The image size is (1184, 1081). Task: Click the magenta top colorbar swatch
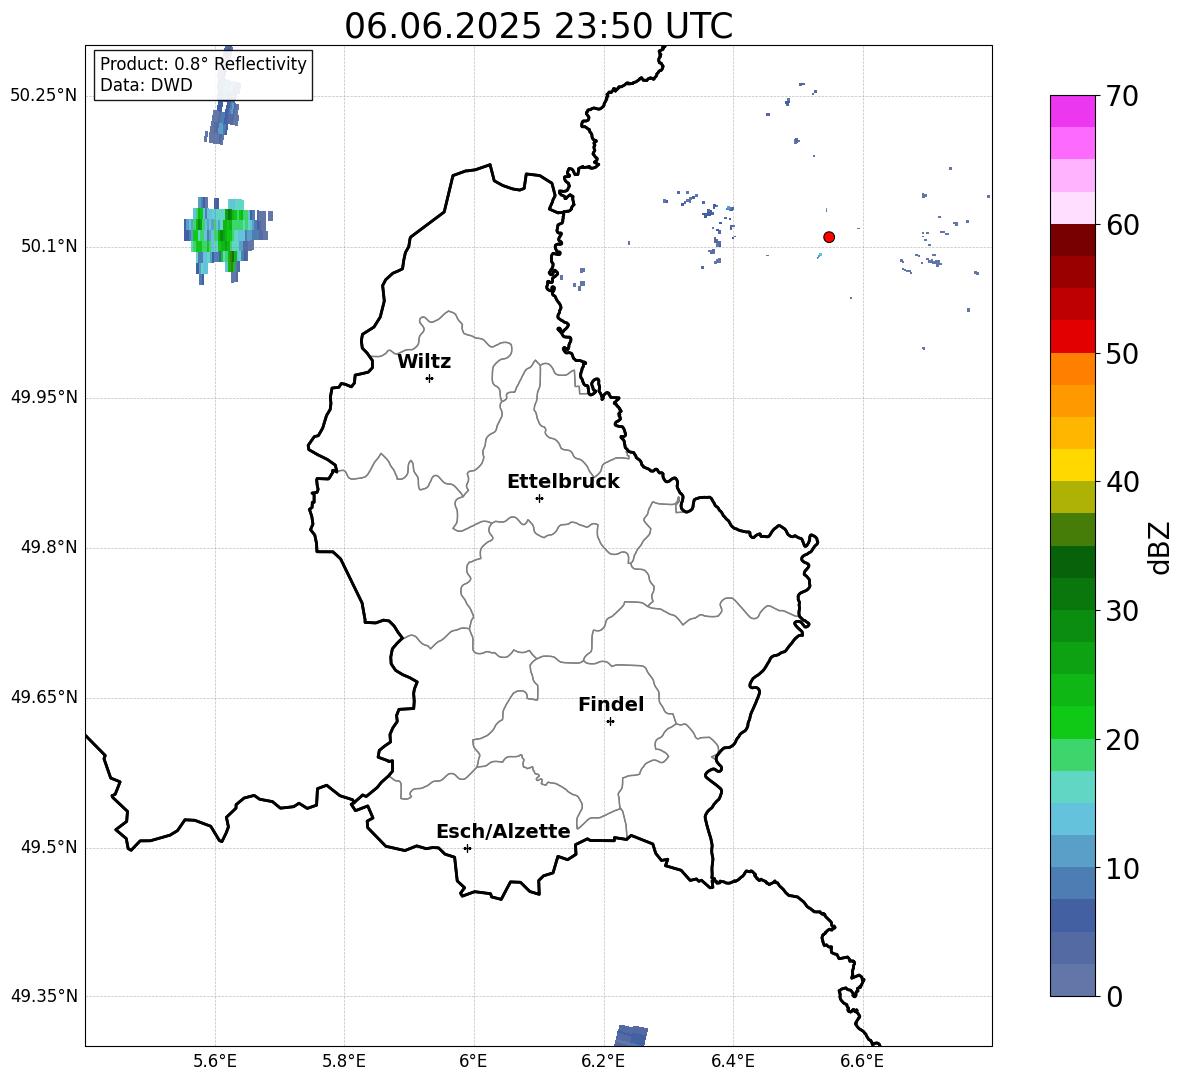1073,112
